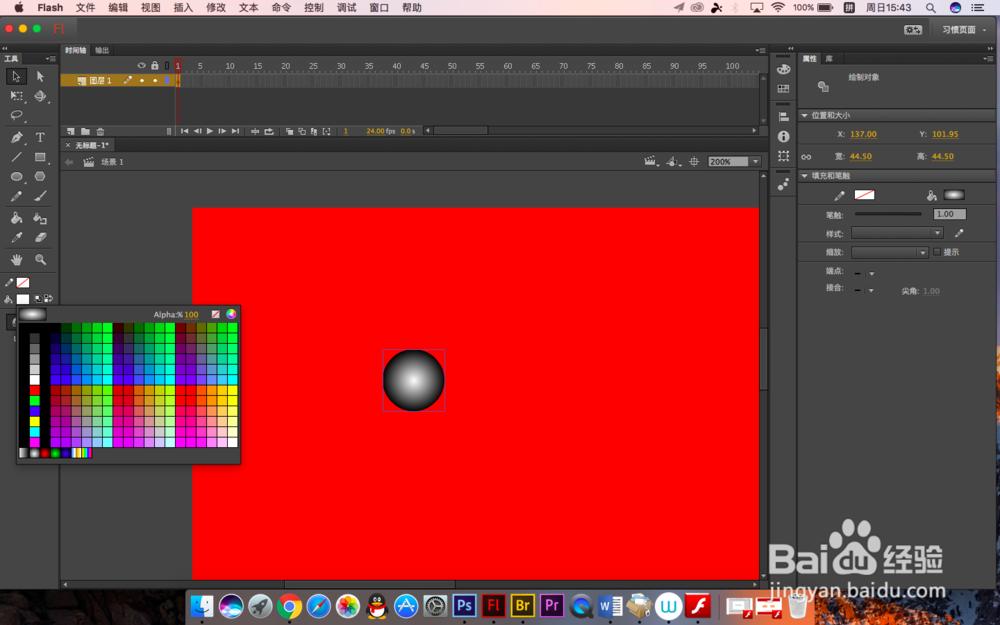
Task: Select the Rectangle tool
Action: point(40,157)
